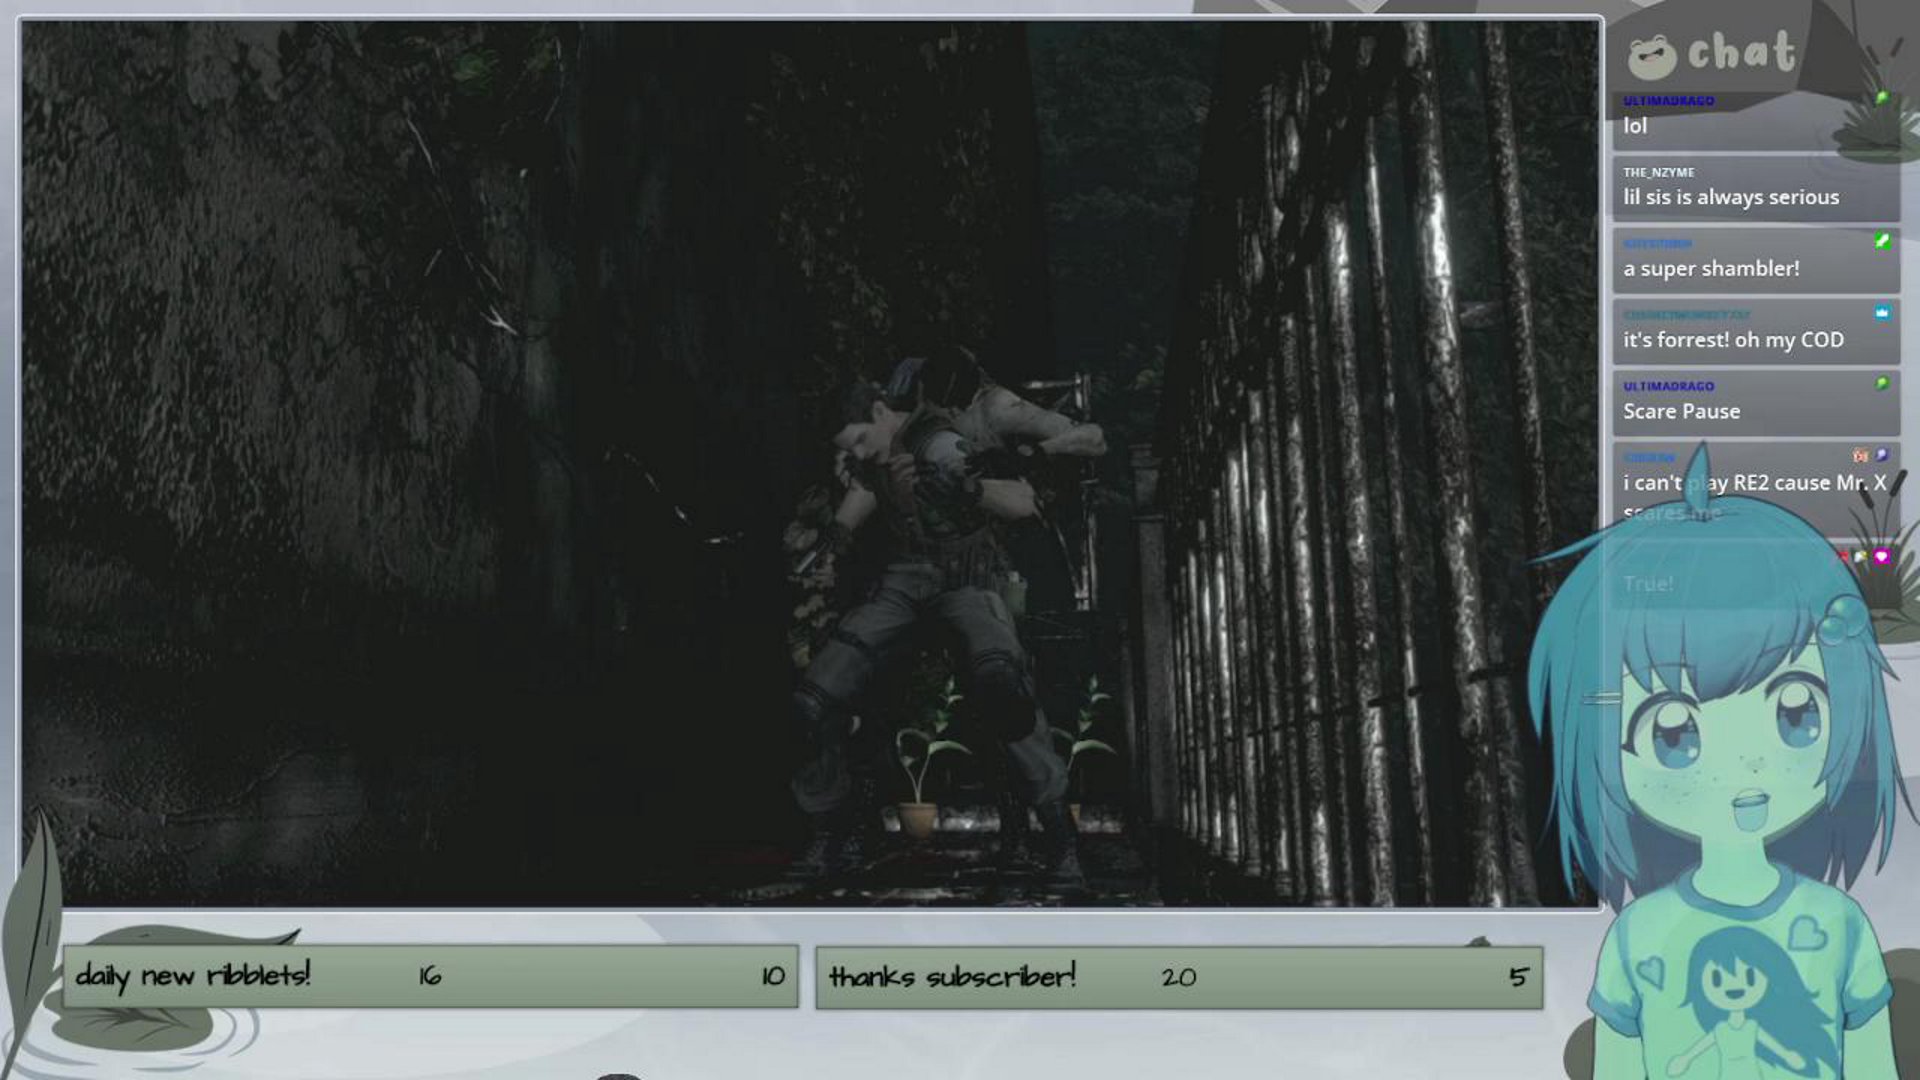Select the username ULTIMADRAGO in chat

(x=1667, y=99)
